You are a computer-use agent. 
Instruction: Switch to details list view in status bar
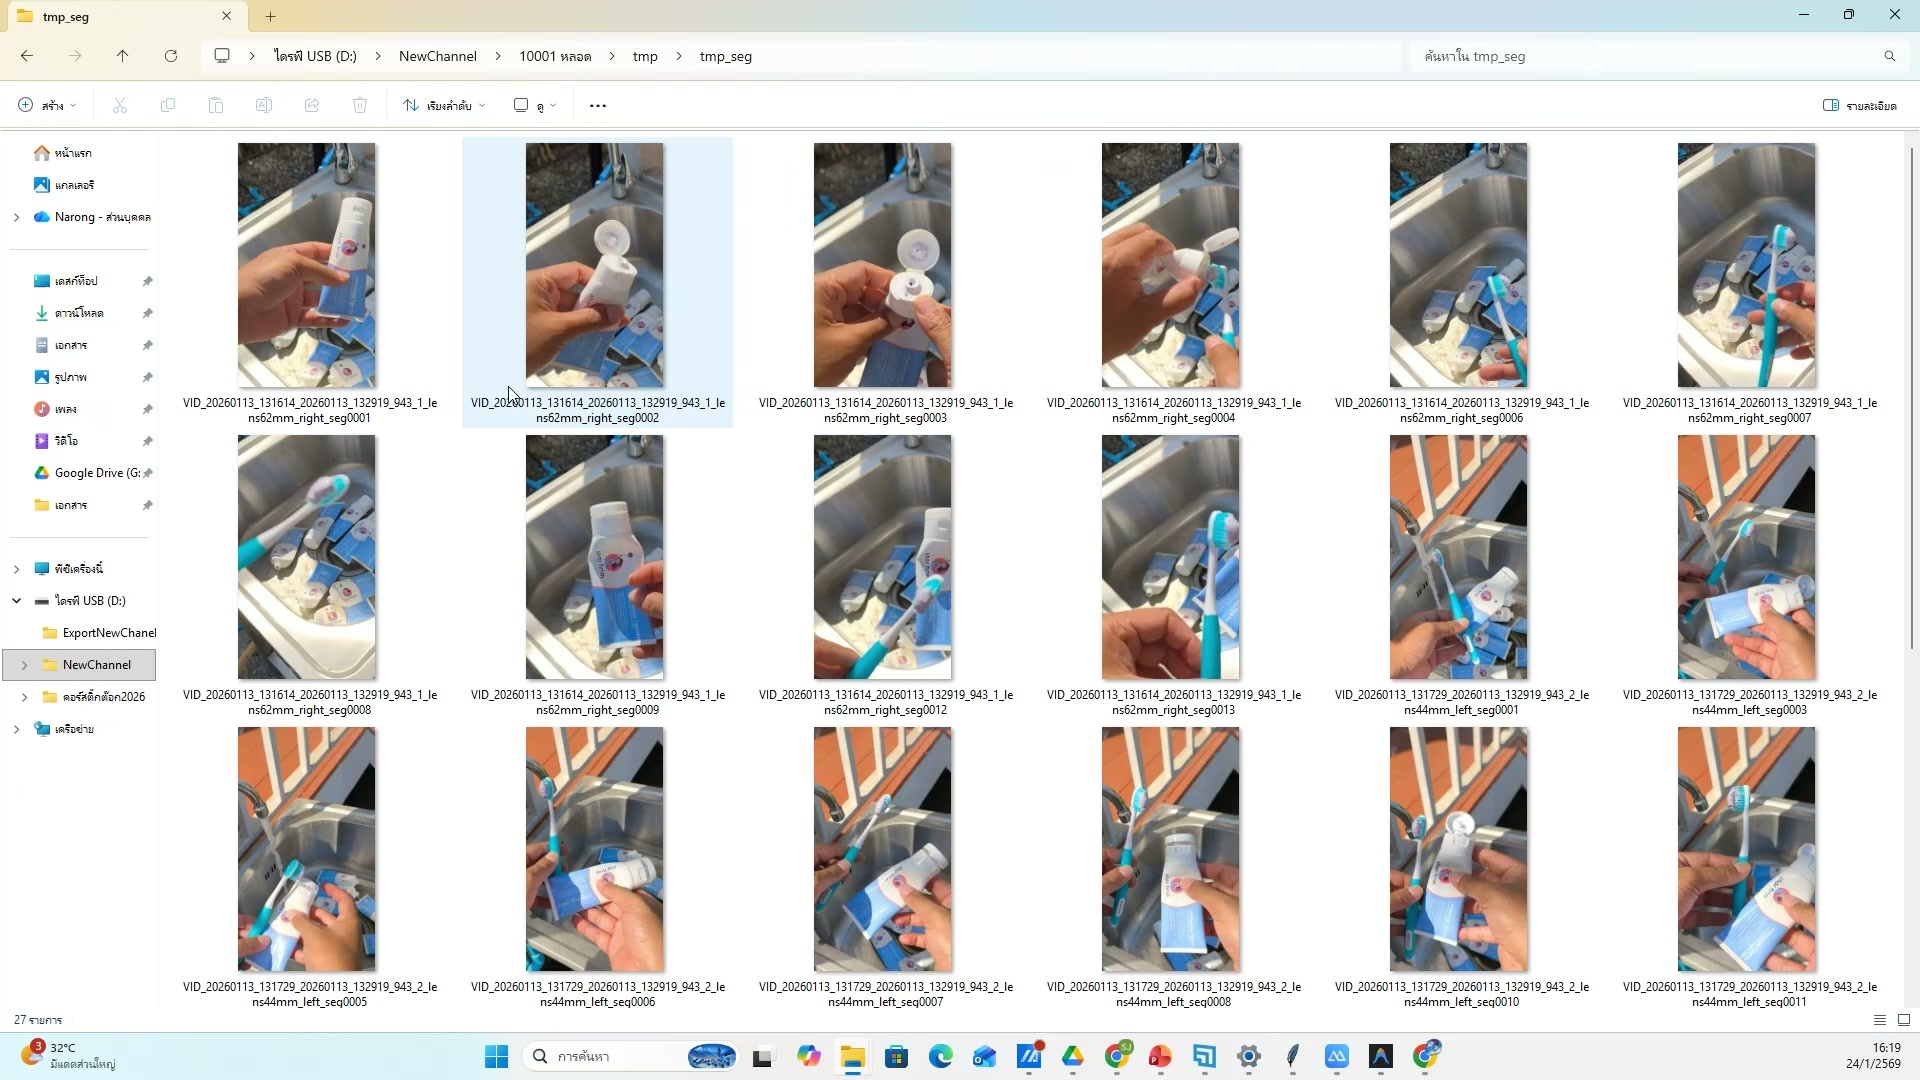pos(1879,1019)
